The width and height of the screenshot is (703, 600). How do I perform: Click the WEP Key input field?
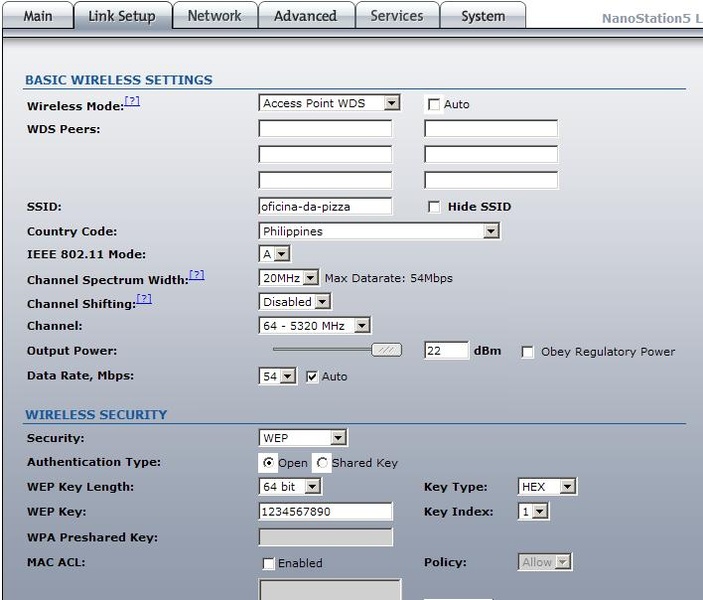325,511
